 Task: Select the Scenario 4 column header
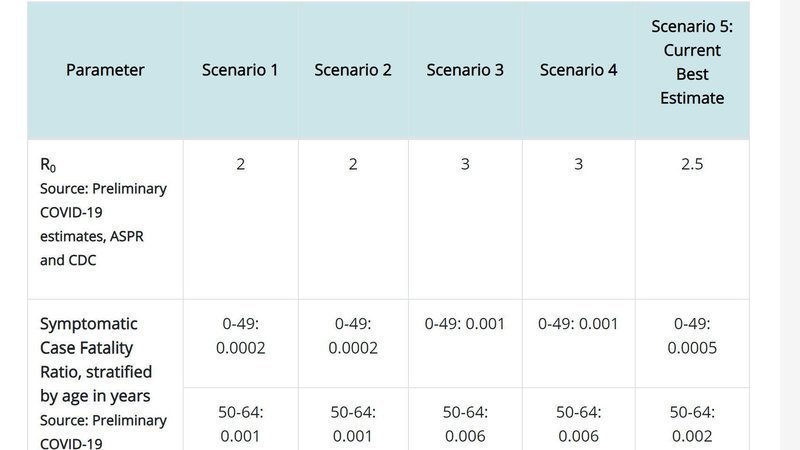[578, 70]
